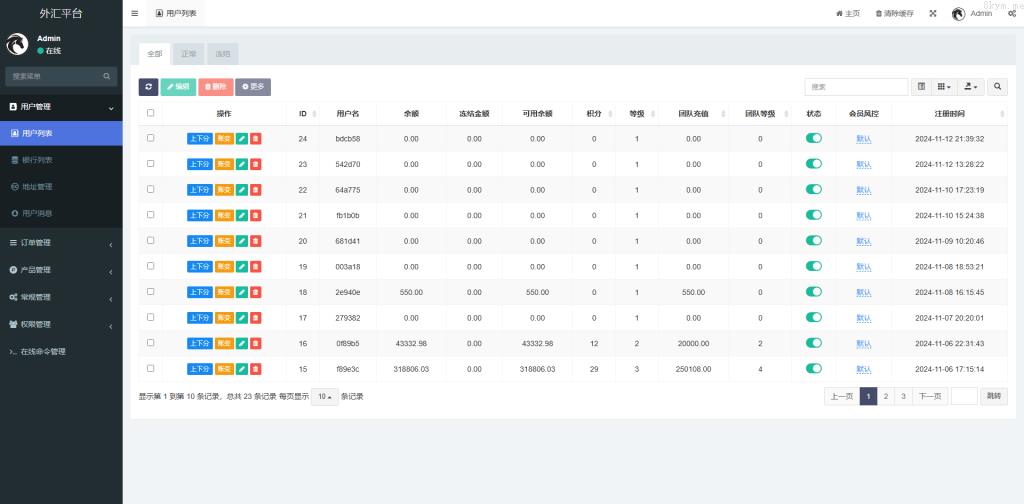Click the hamburger icon to collapse sidebar
This screenshot has width=1024, height=504.
[135, 14]
